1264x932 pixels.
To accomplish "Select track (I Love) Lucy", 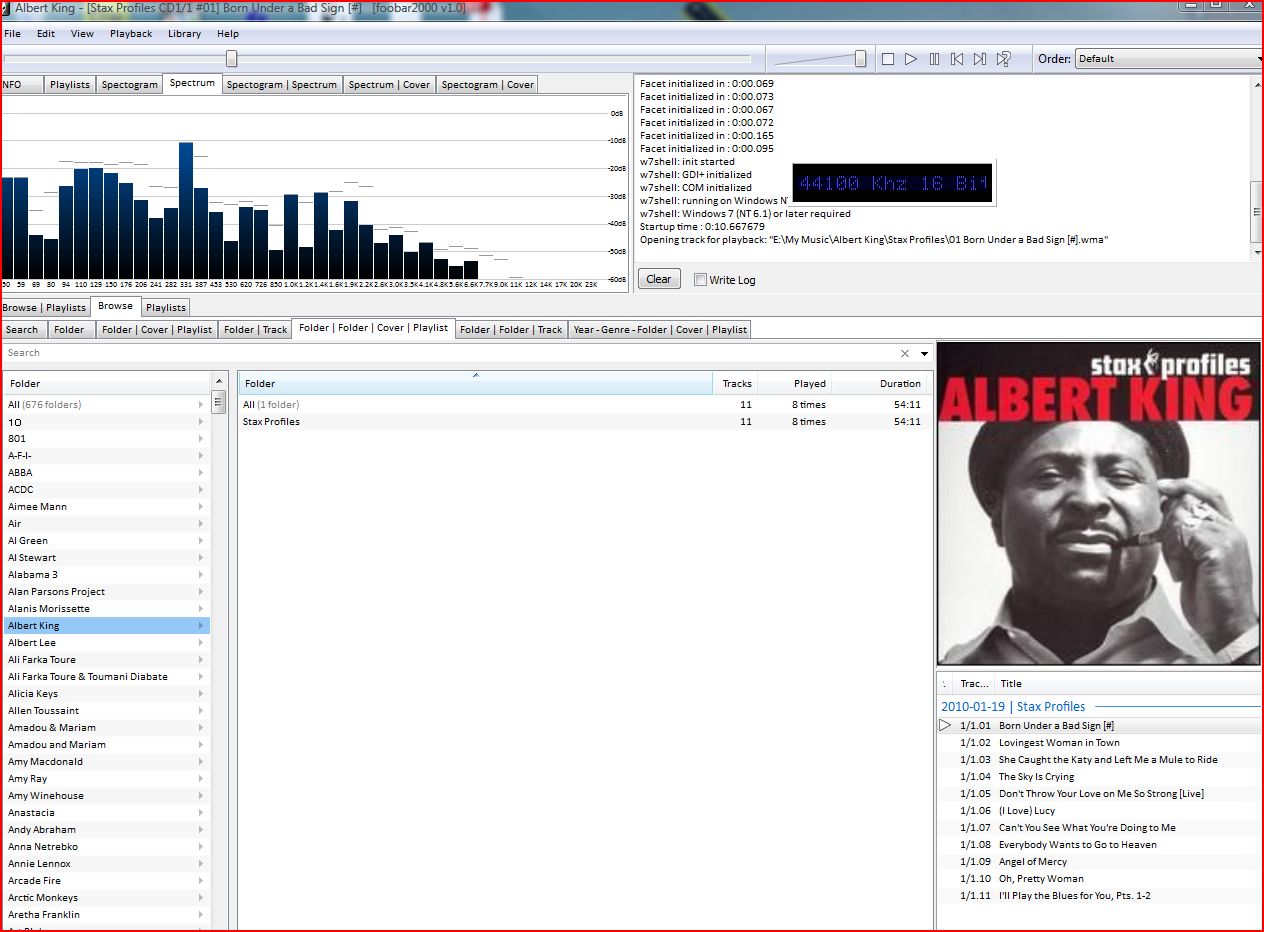I will tap(1099, 811).
